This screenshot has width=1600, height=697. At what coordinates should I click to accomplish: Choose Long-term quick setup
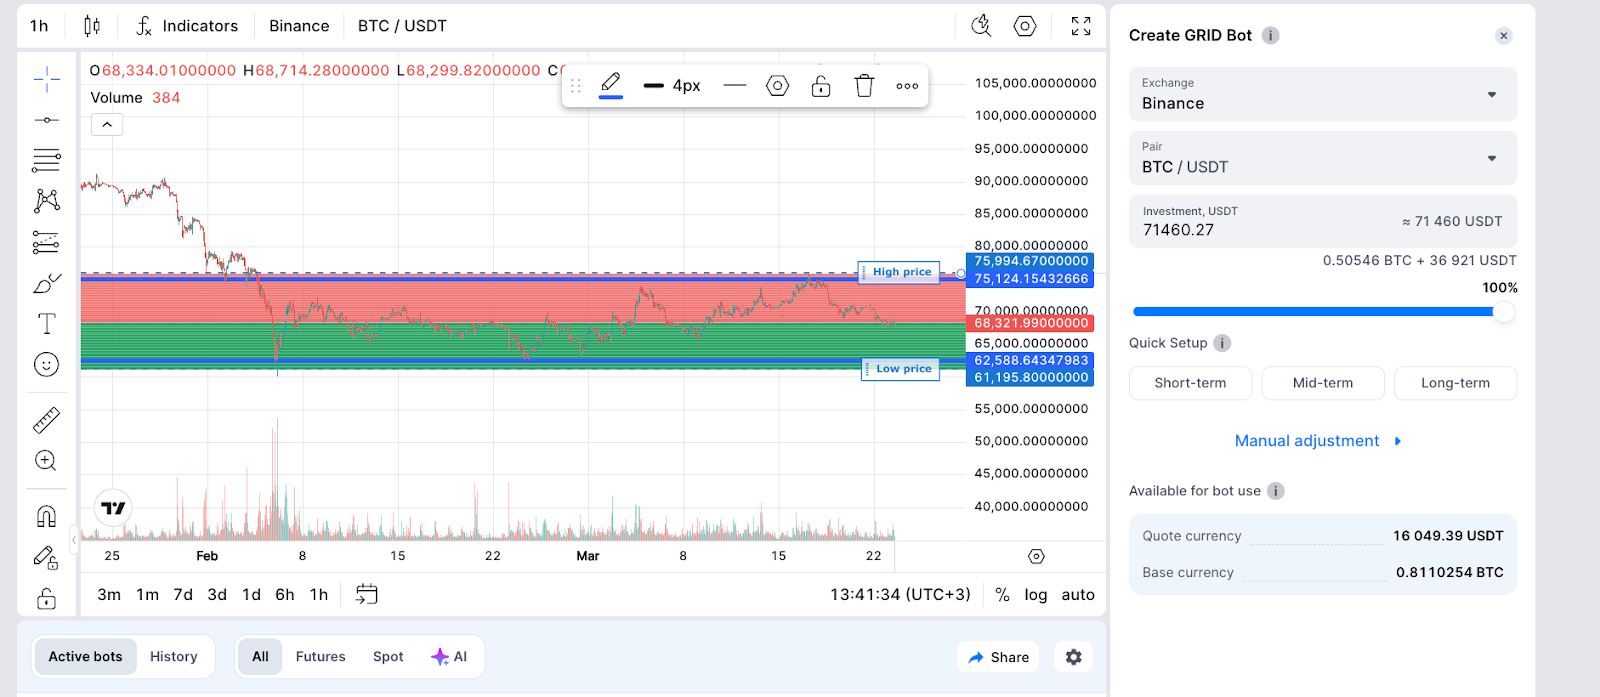[1455, 383]
